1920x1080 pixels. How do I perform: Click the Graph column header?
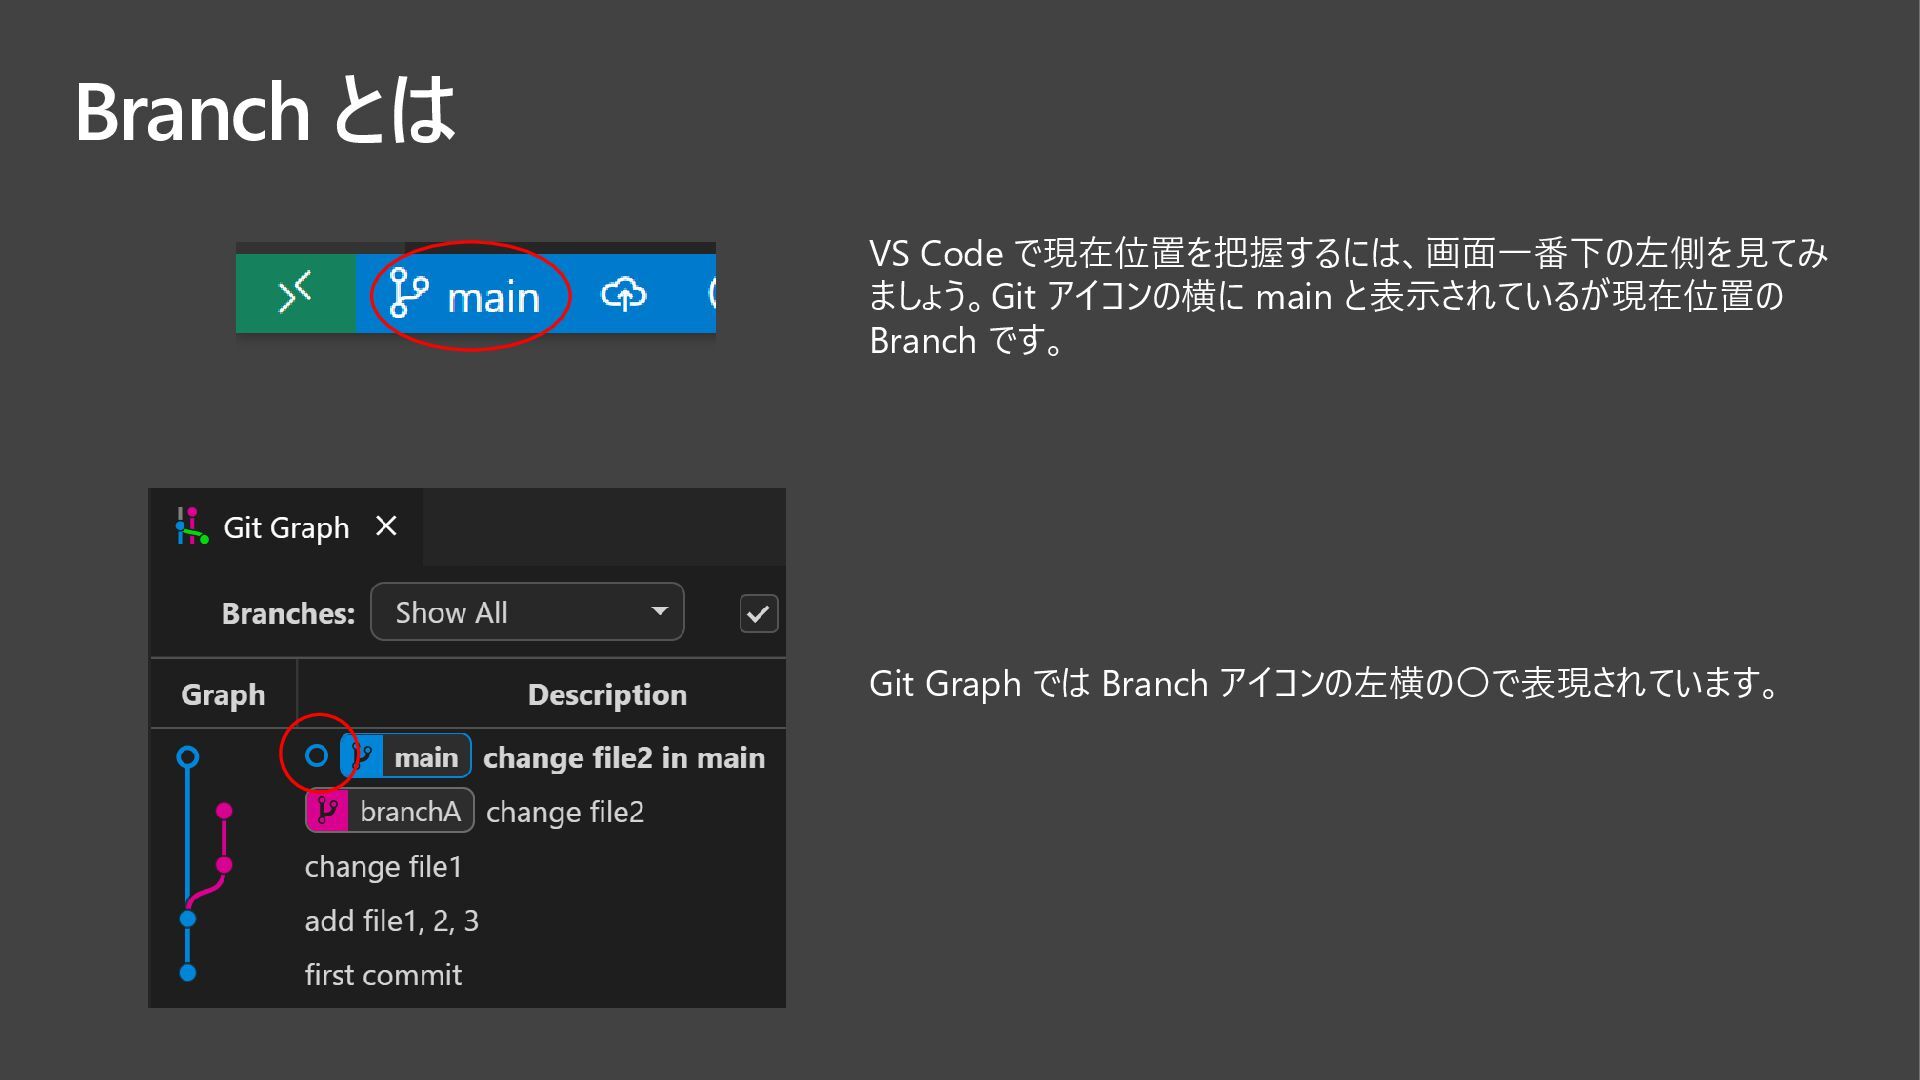(223, 694)
